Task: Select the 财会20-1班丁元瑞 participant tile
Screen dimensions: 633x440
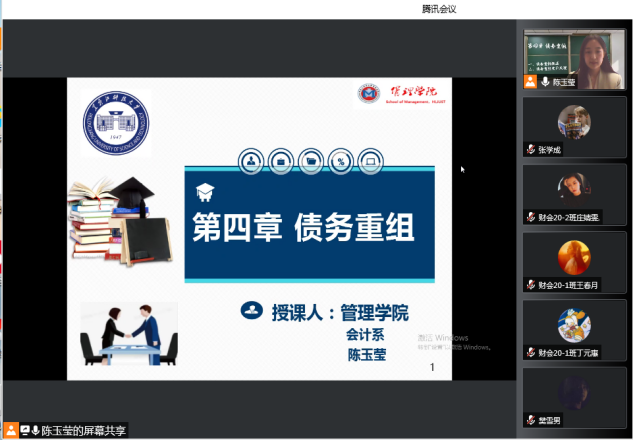Action: pyautogui.click(x=574, y=329)
